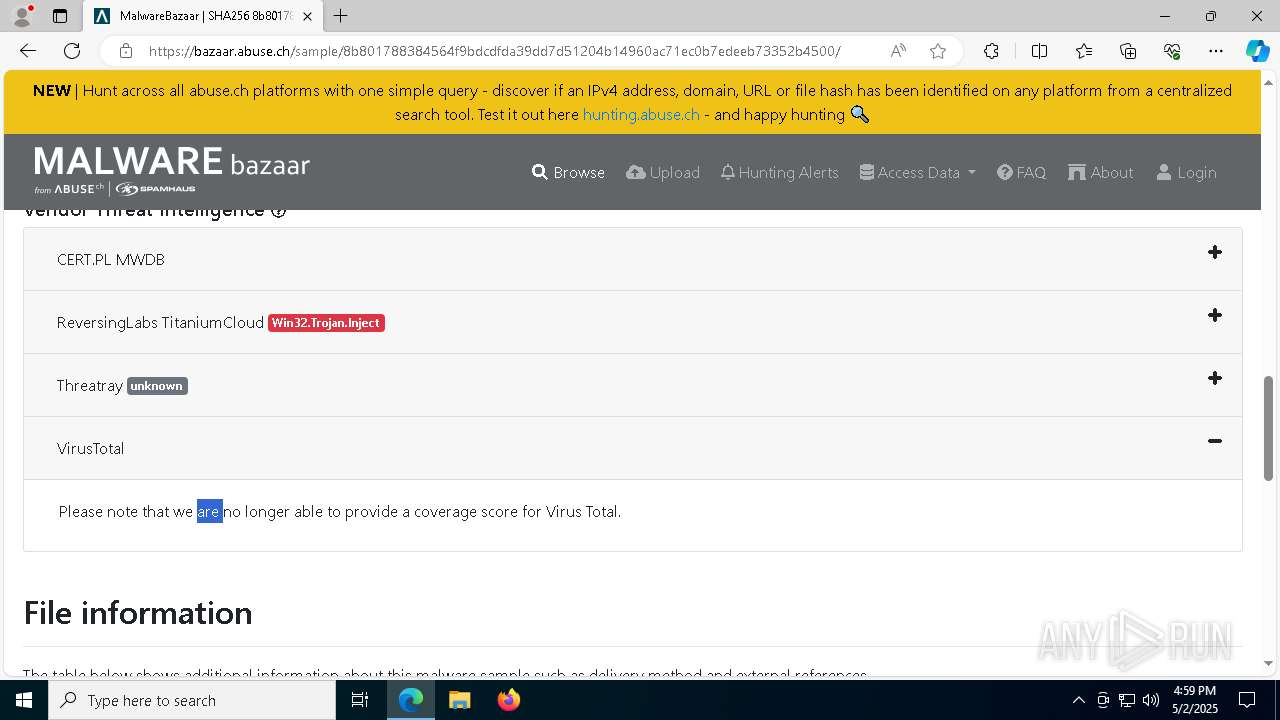Click the taskbar search box
Viewport: 1280px width, 720px height.
click(x=192, y=700)
